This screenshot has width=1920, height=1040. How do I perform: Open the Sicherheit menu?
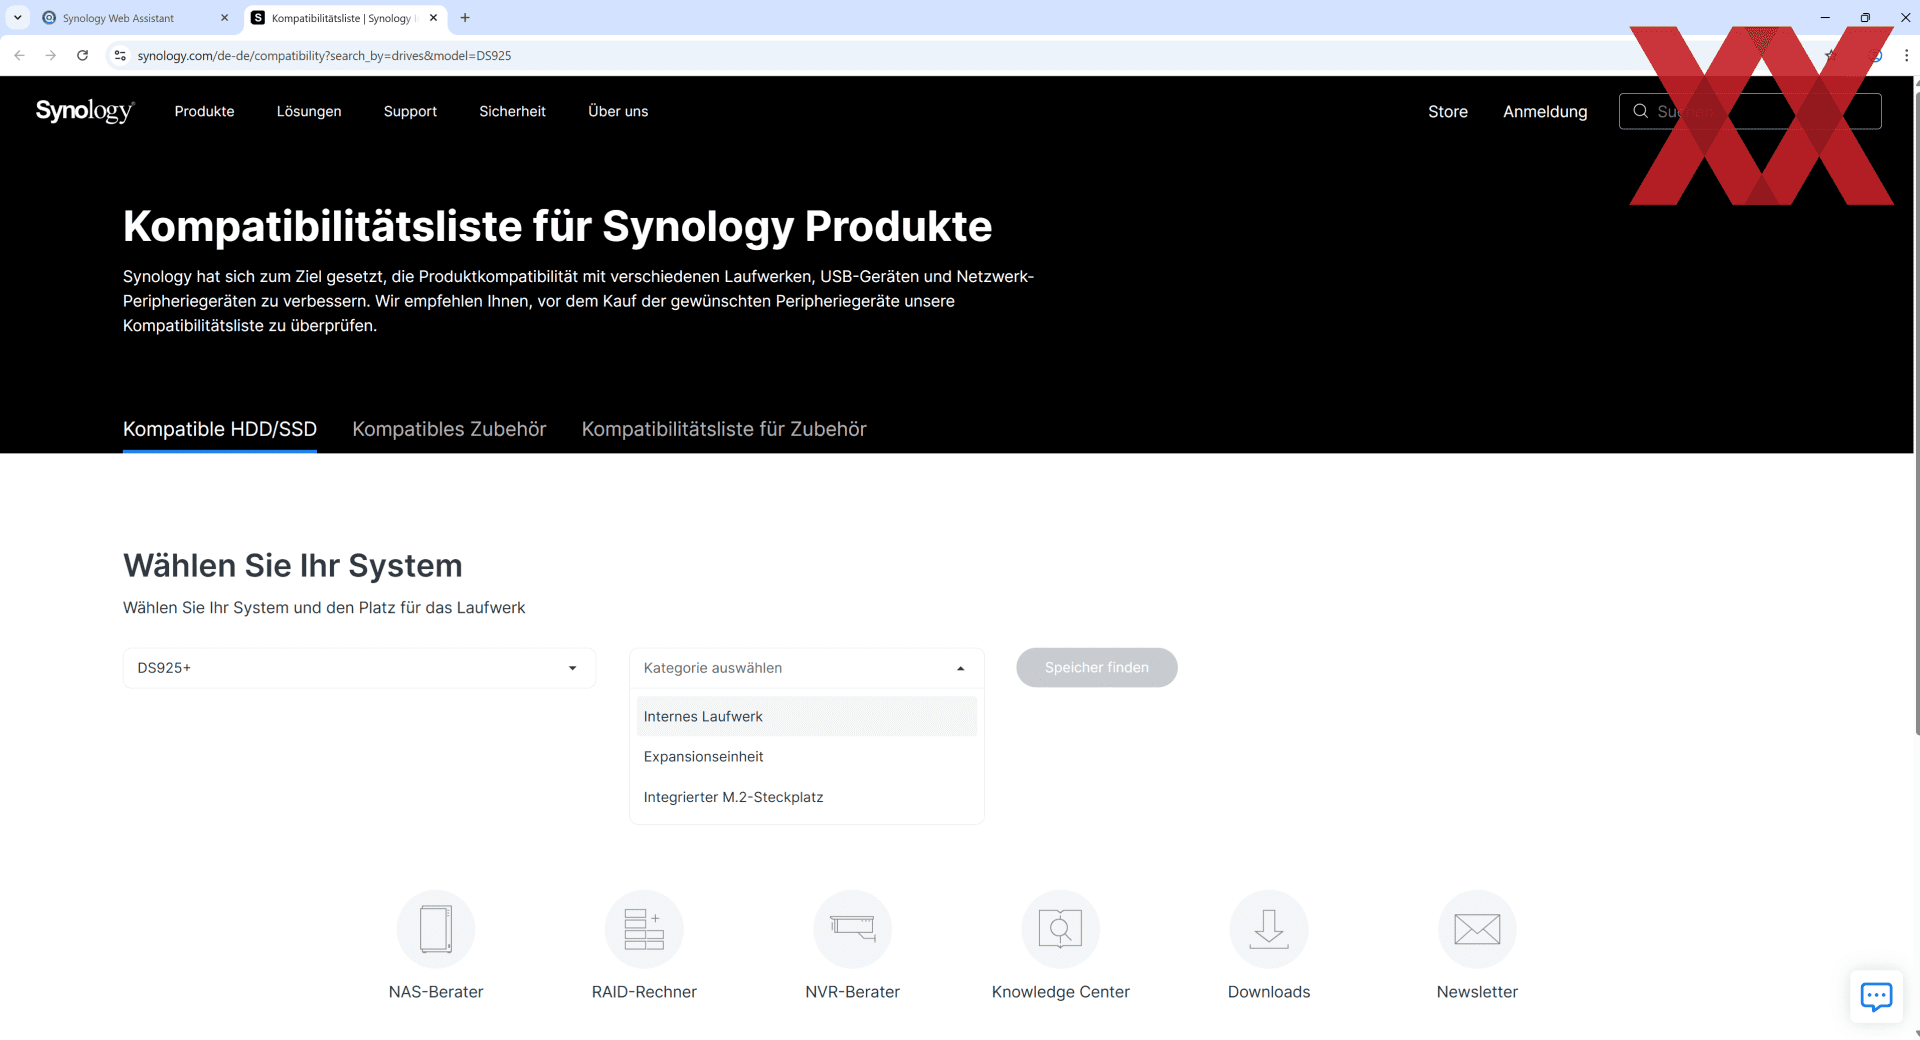click(x=512, y=111)
